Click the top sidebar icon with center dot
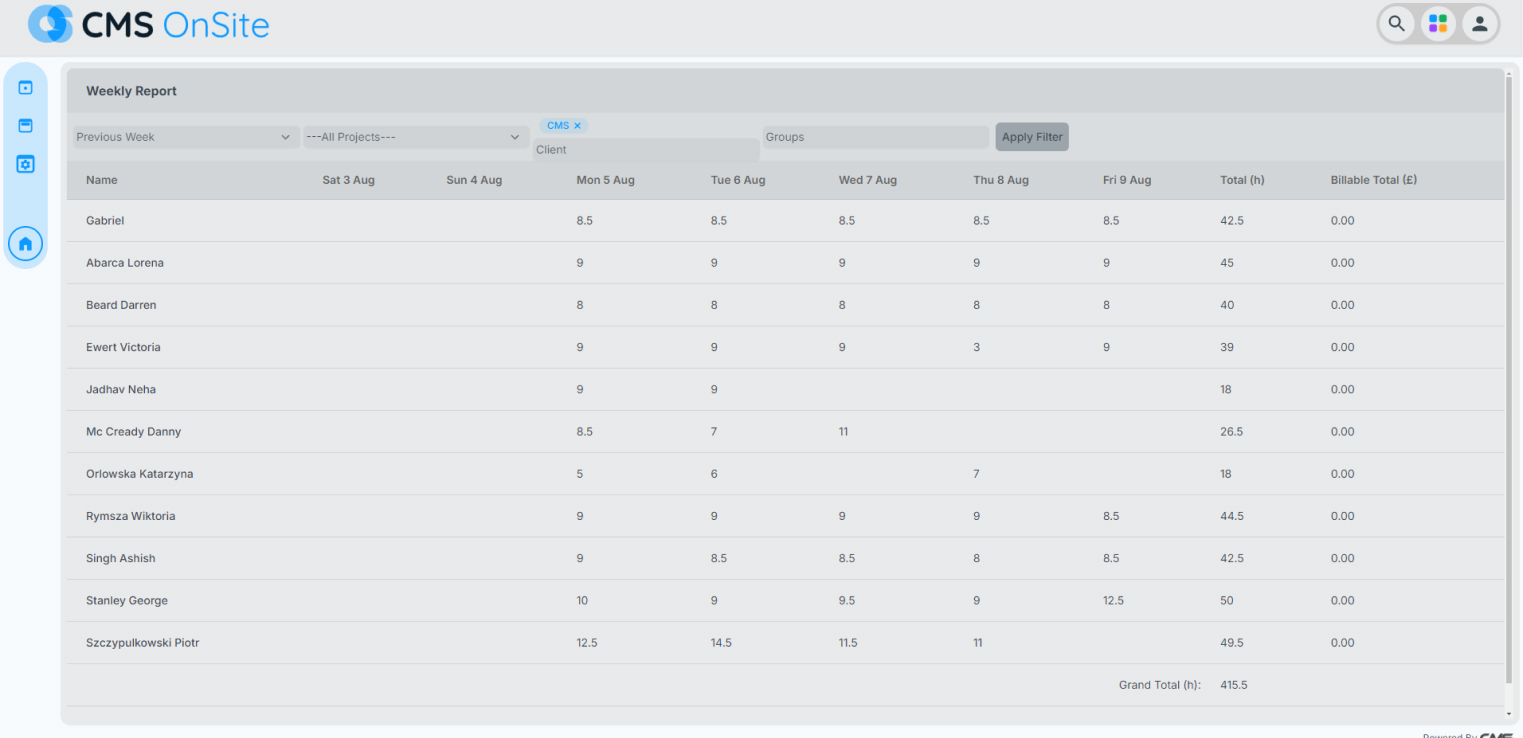The width and height of the screenshot is (1523, 738). 26,88
